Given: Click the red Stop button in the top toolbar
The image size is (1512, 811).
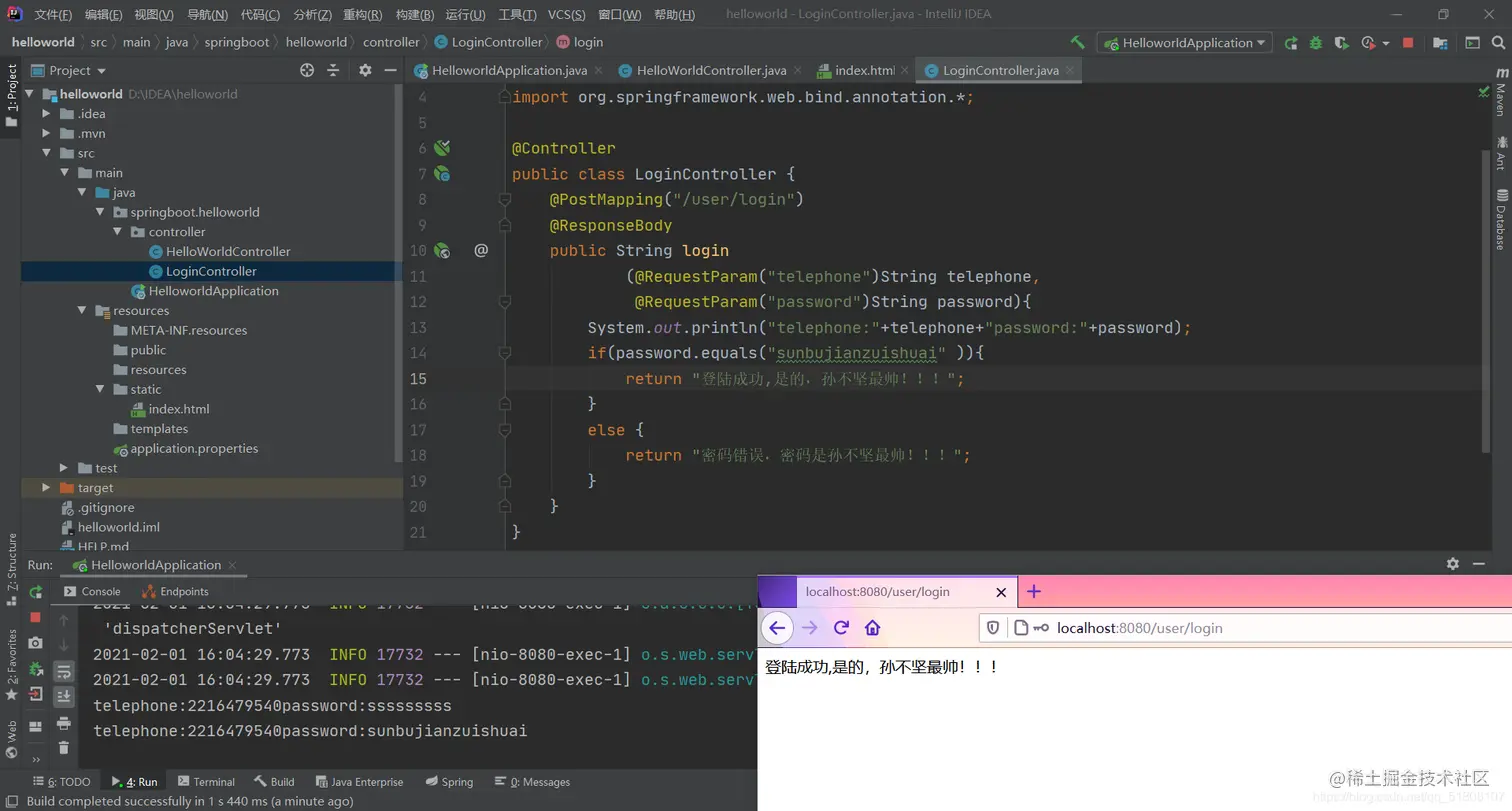Looking at the screenshot, I should 1408,43.
